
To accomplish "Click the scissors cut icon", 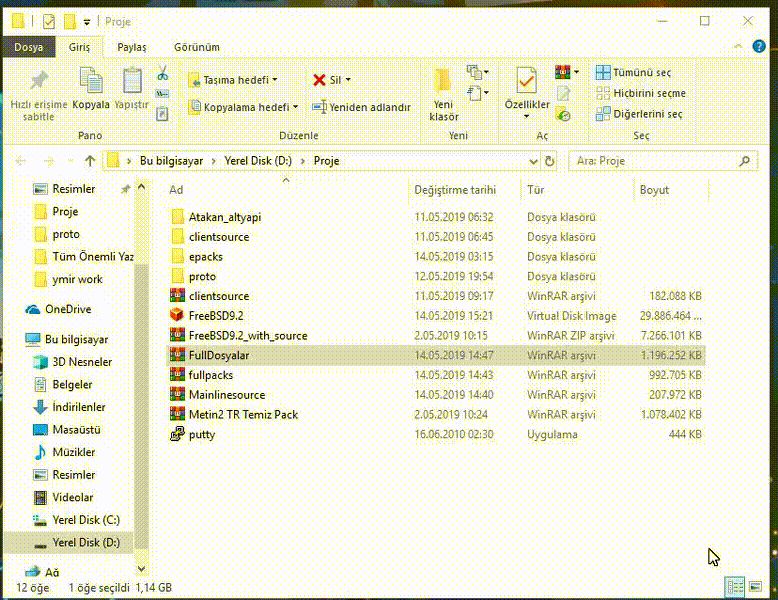I will pyautogui.click(x=162, y=73).
